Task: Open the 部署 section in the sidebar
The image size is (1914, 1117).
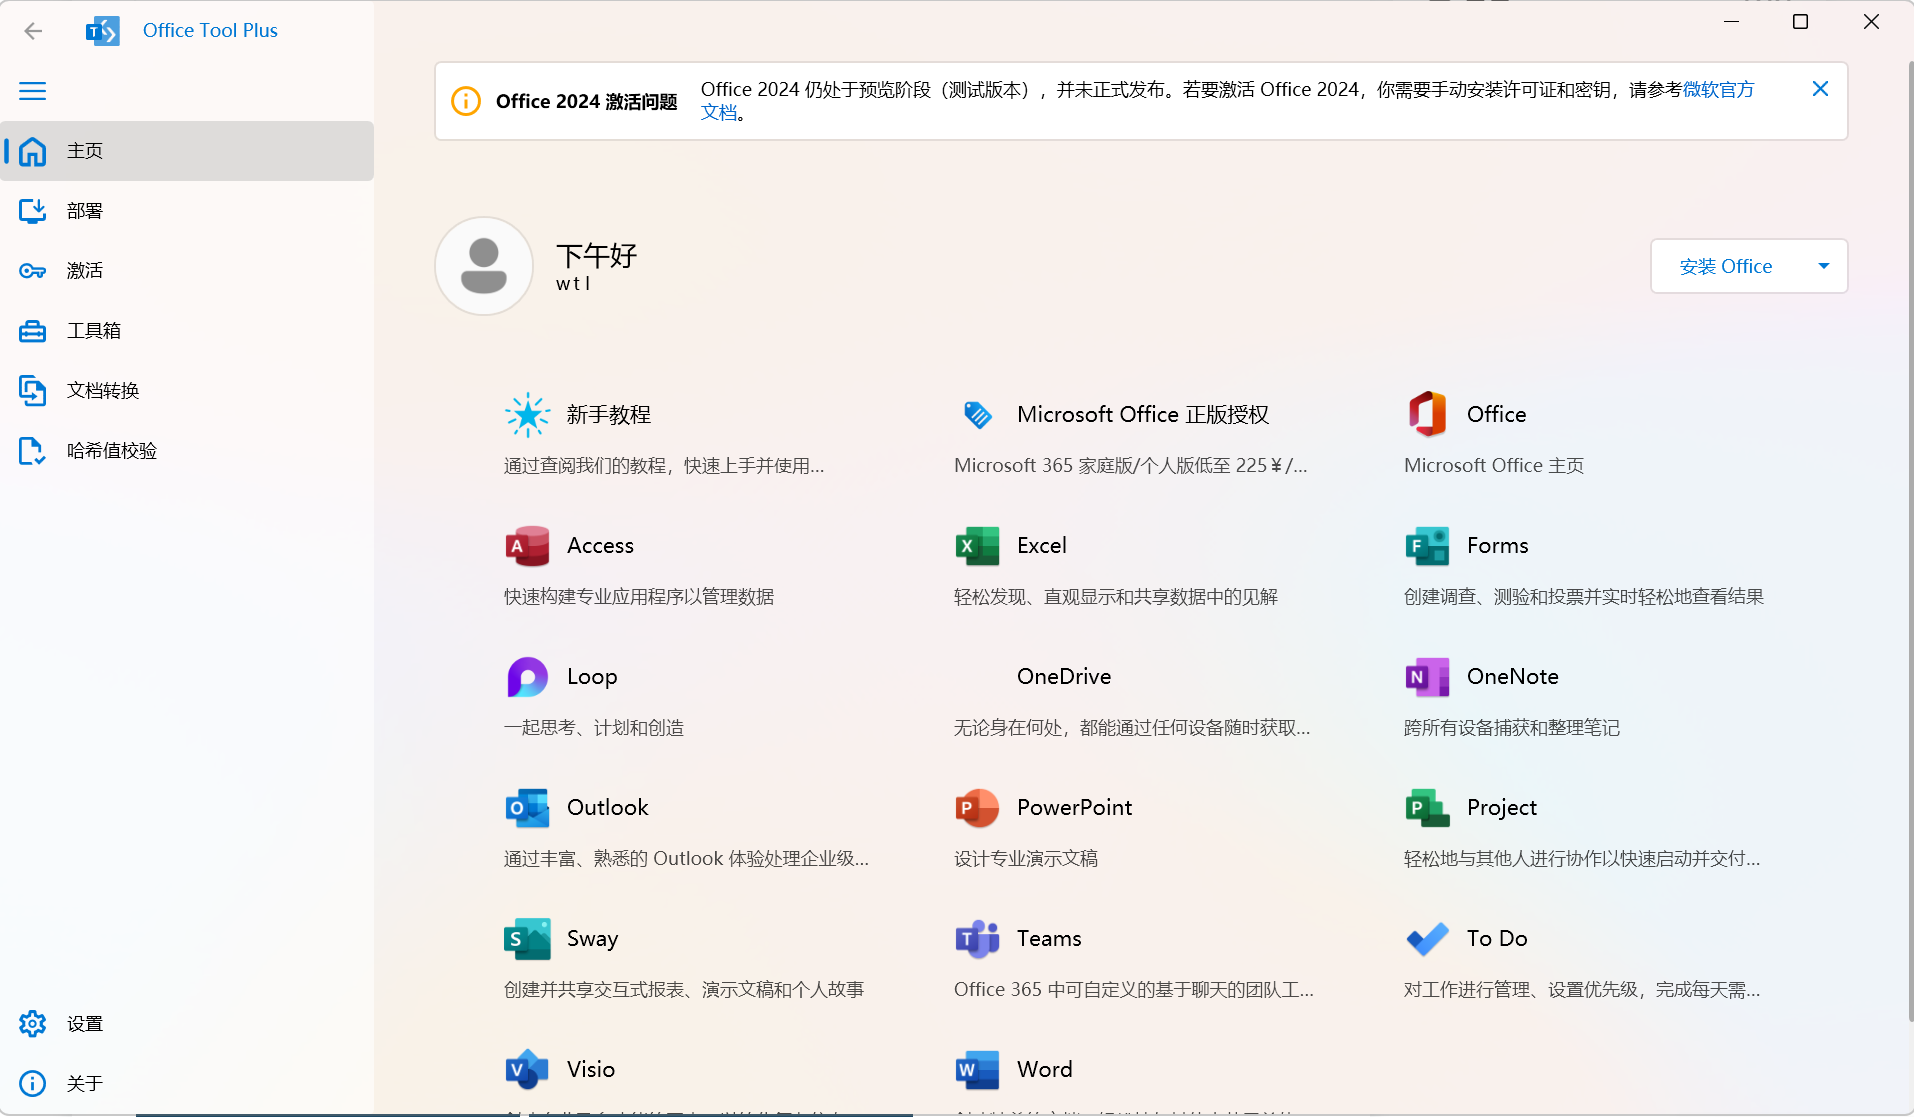Action: (85, 210)
